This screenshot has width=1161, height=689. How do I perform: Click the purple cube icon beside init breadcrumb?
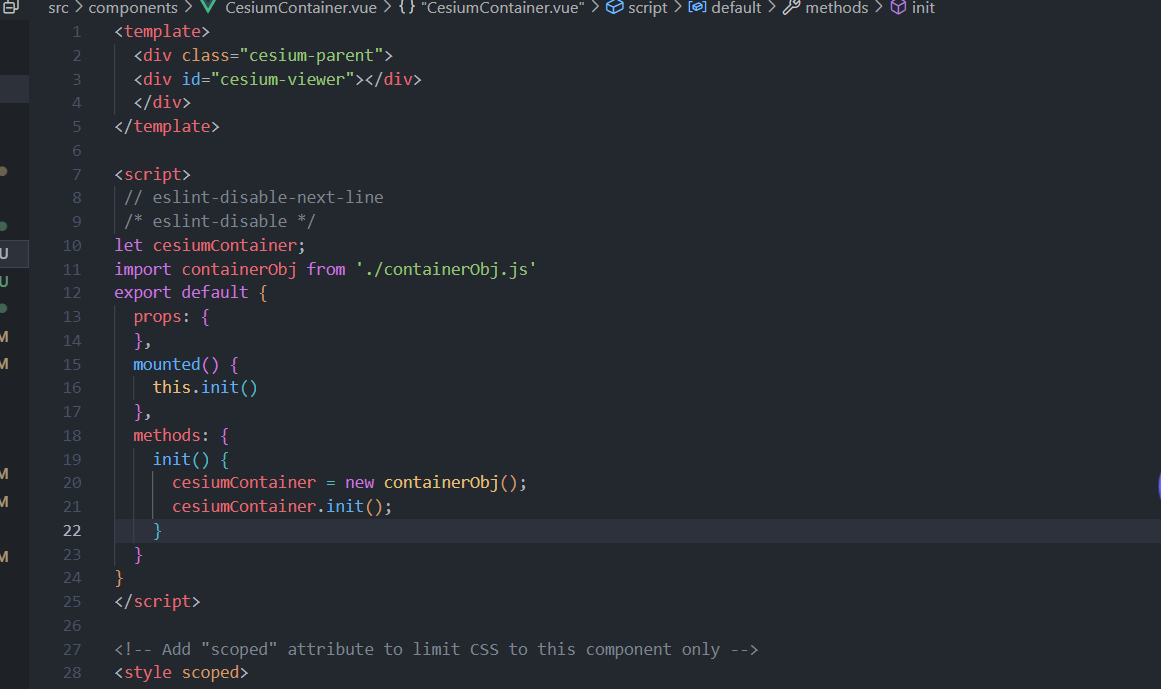pos(897,7)
